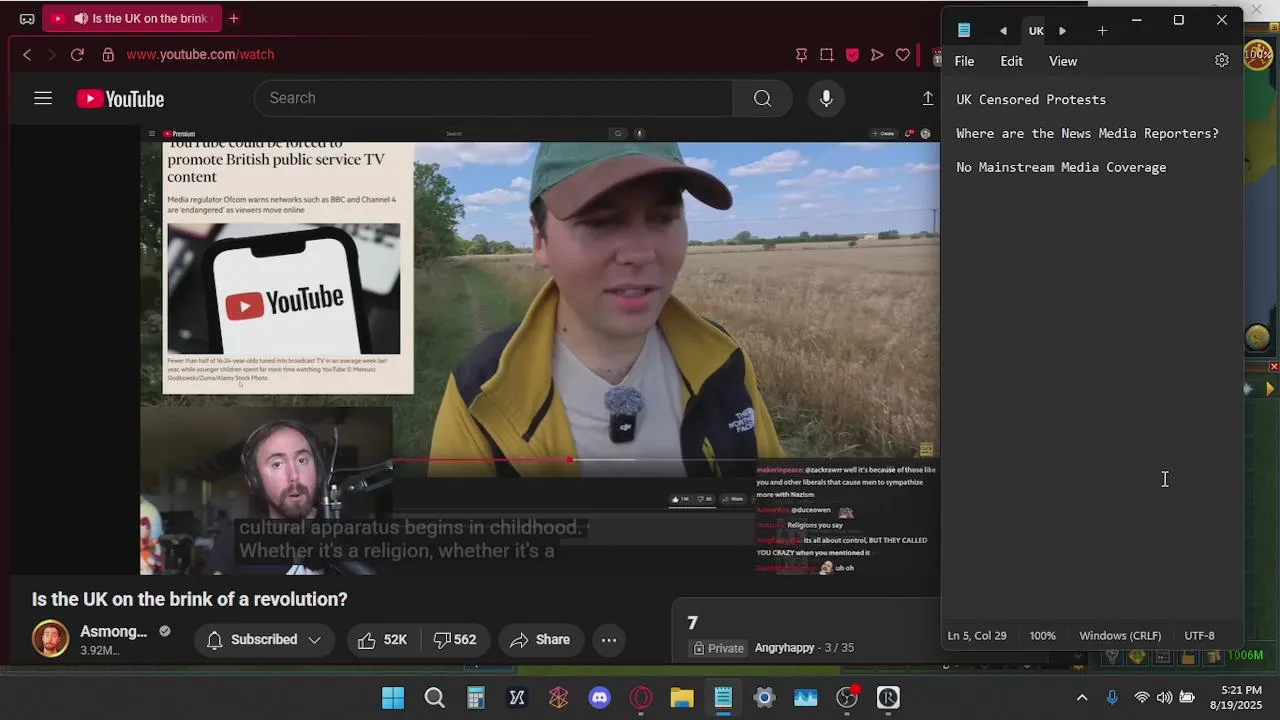This screenshot has height=720, width=1280.
Task: Click the main video player area
Action: (x=540, y=350)
